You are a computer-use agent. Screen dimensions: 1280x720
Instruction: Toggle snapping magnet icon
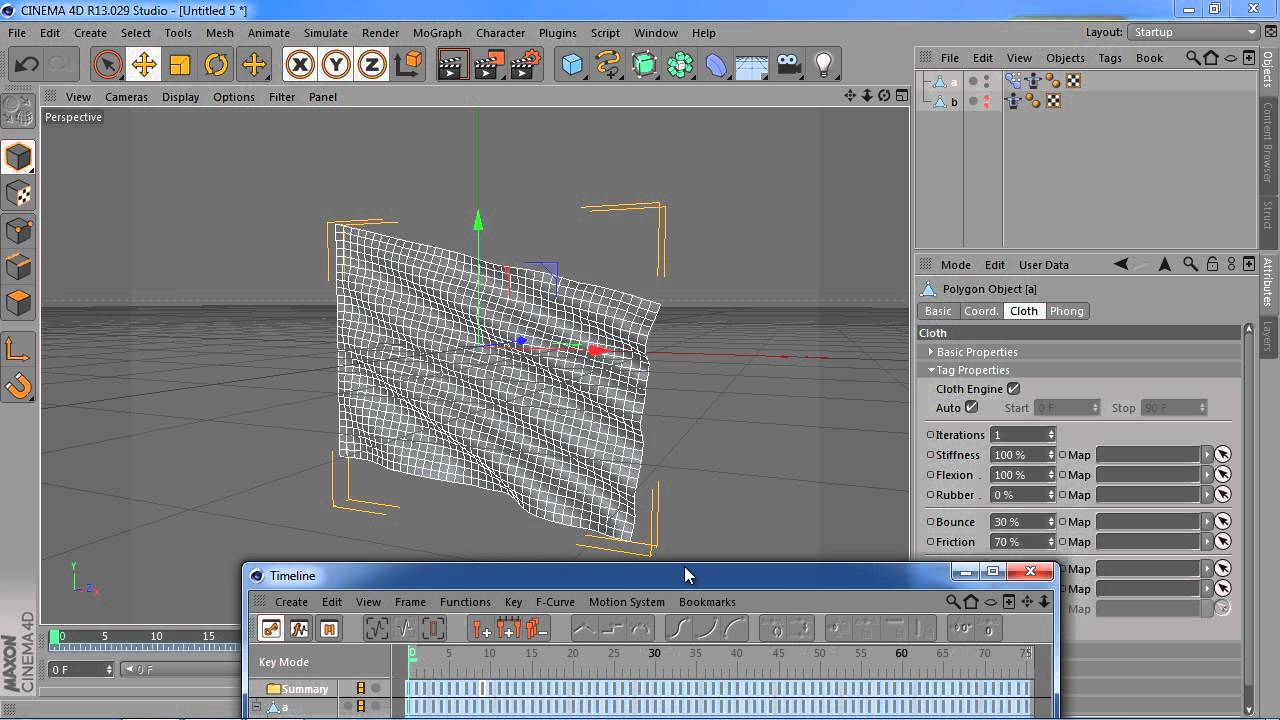pos(19,385)
